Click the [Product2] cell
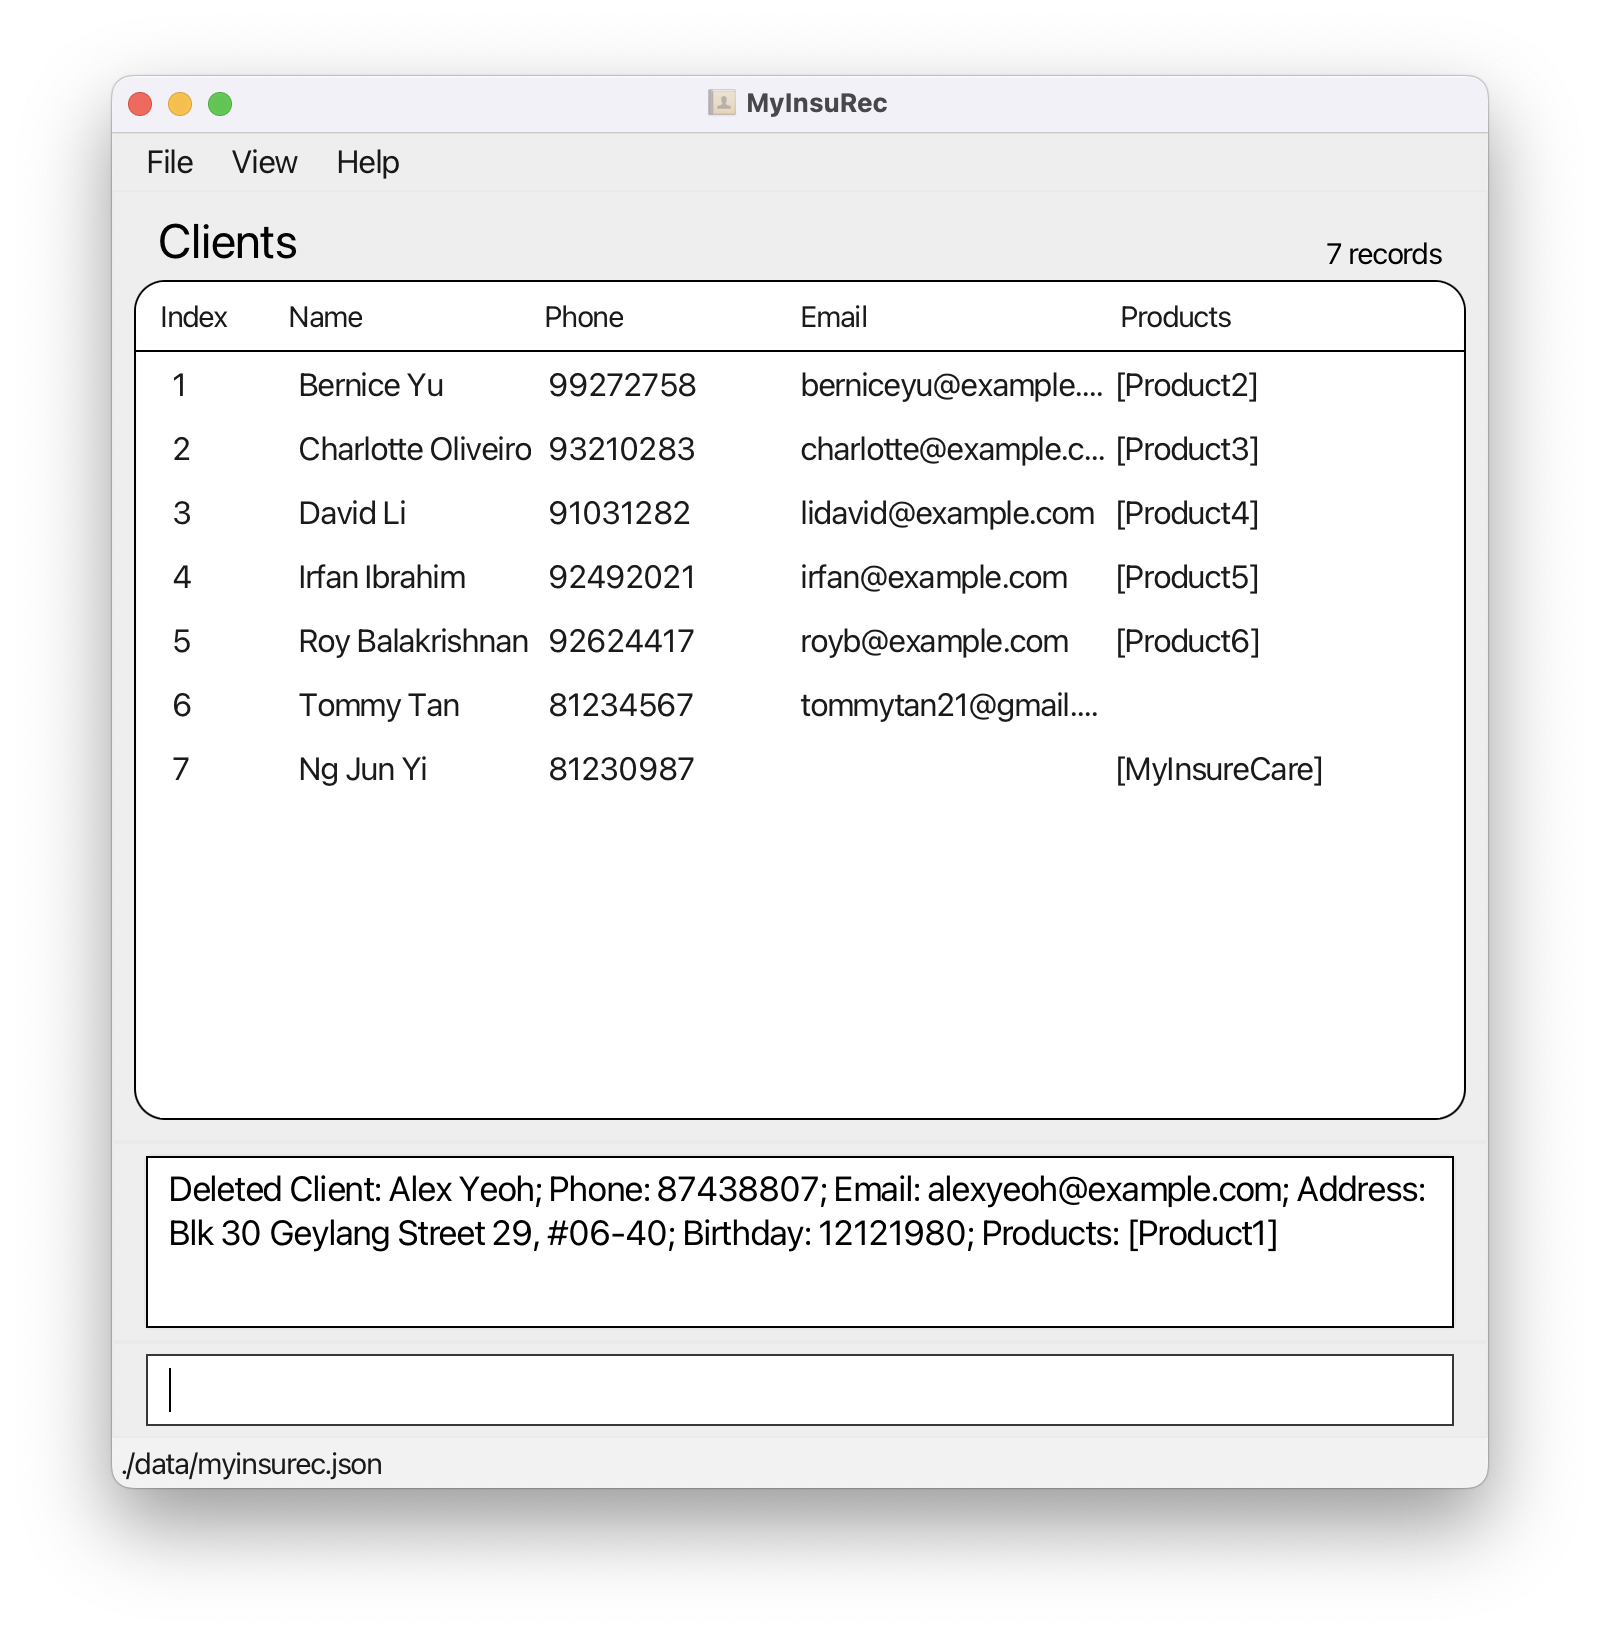This screenshot has height=1636, width=1600. (x=1187, y=385)
